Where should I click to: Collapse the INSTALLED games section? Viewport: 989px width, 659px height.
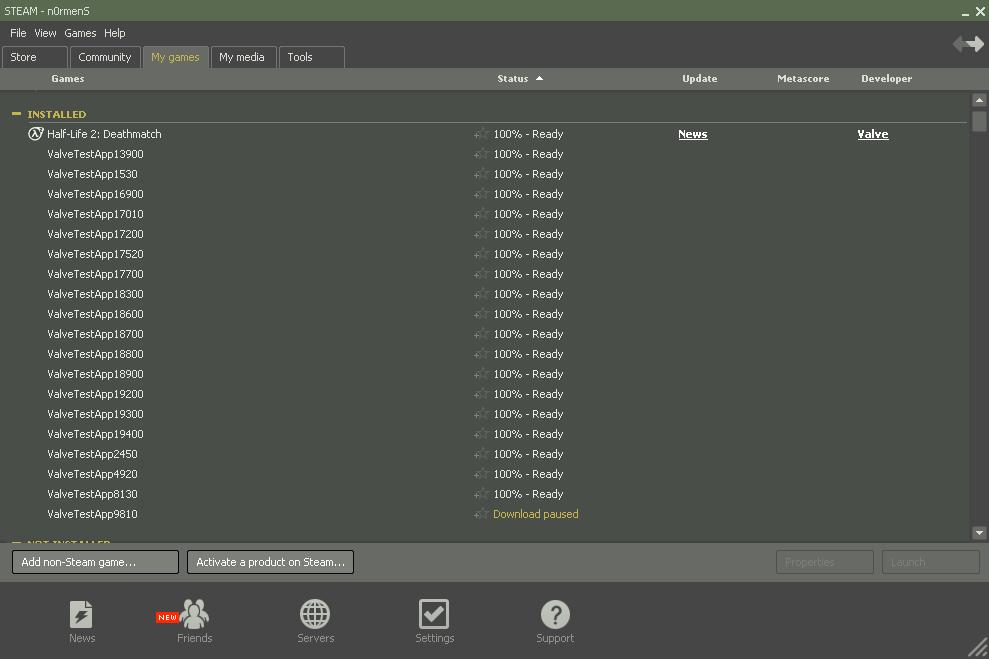click(16, 114)
